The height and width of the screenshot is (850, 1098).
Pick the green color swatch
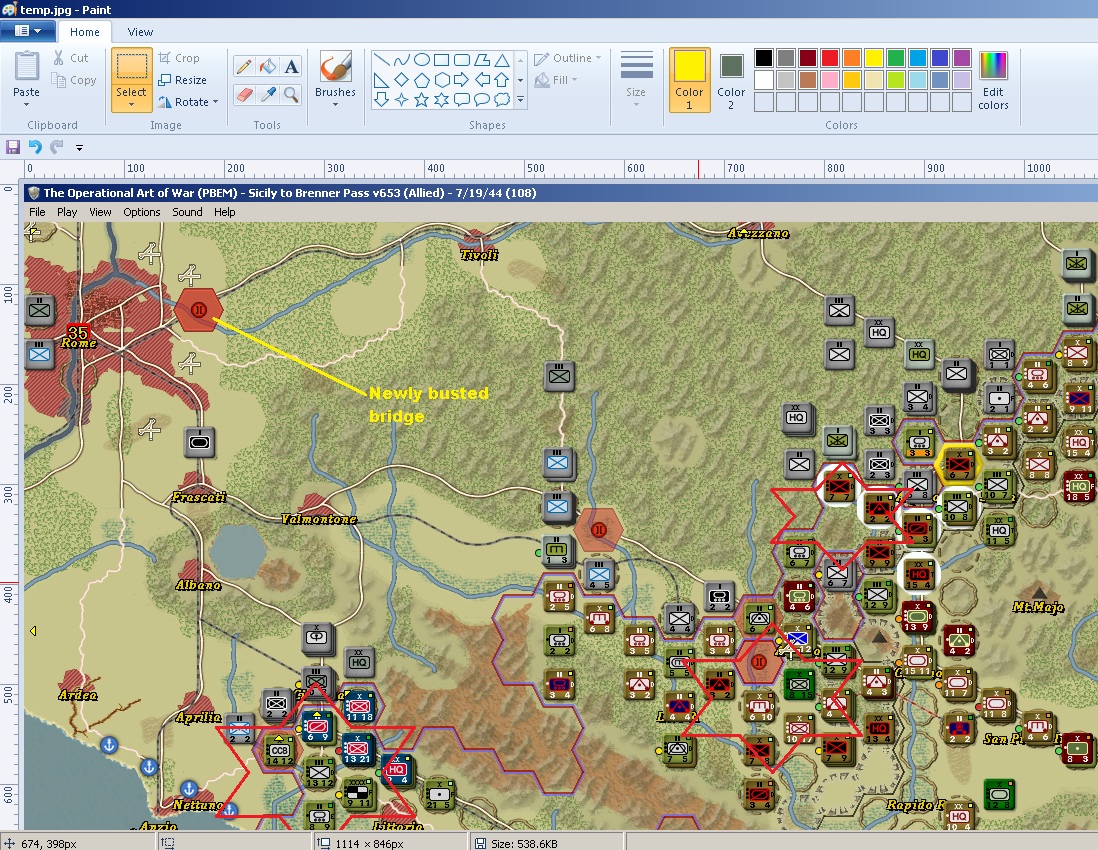tap(896, 58)
